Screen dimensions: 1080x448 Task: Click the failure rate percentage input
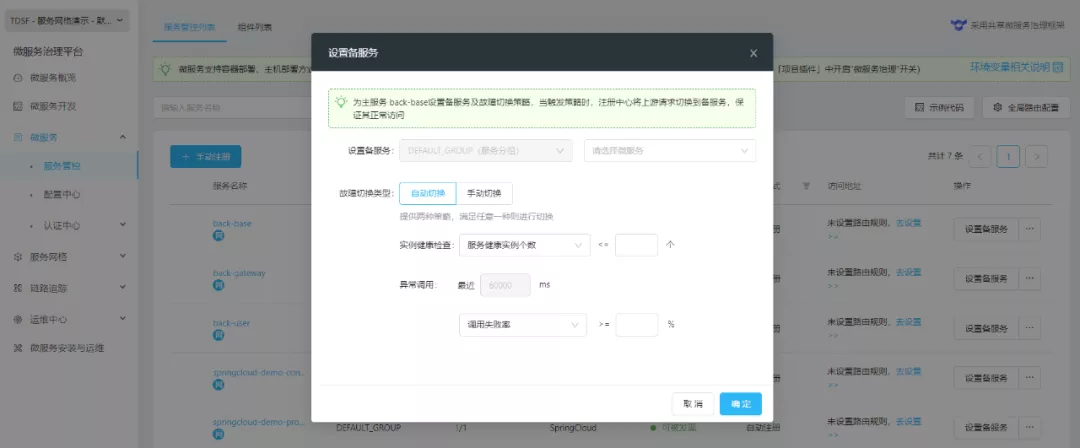pos(636,325)
